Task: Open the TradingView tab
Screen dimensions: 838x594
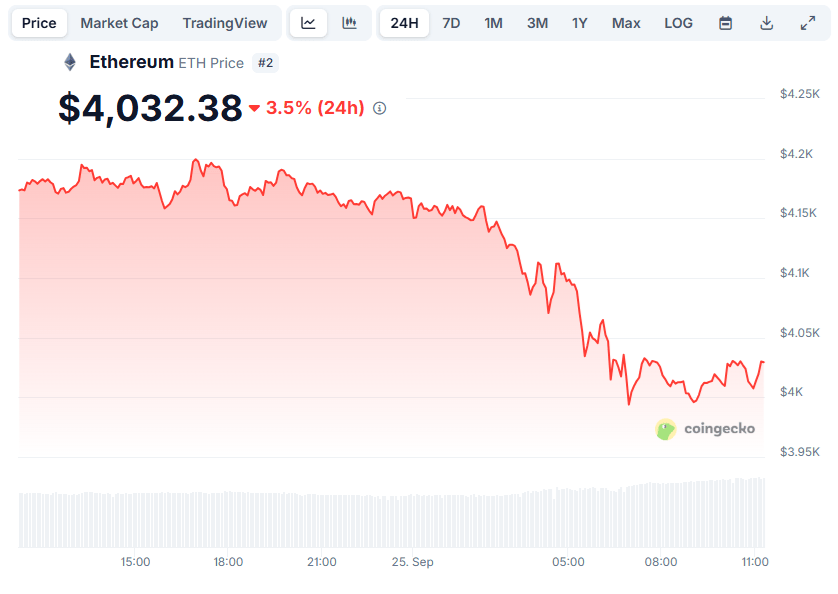Action: click(x=225, y=23)
